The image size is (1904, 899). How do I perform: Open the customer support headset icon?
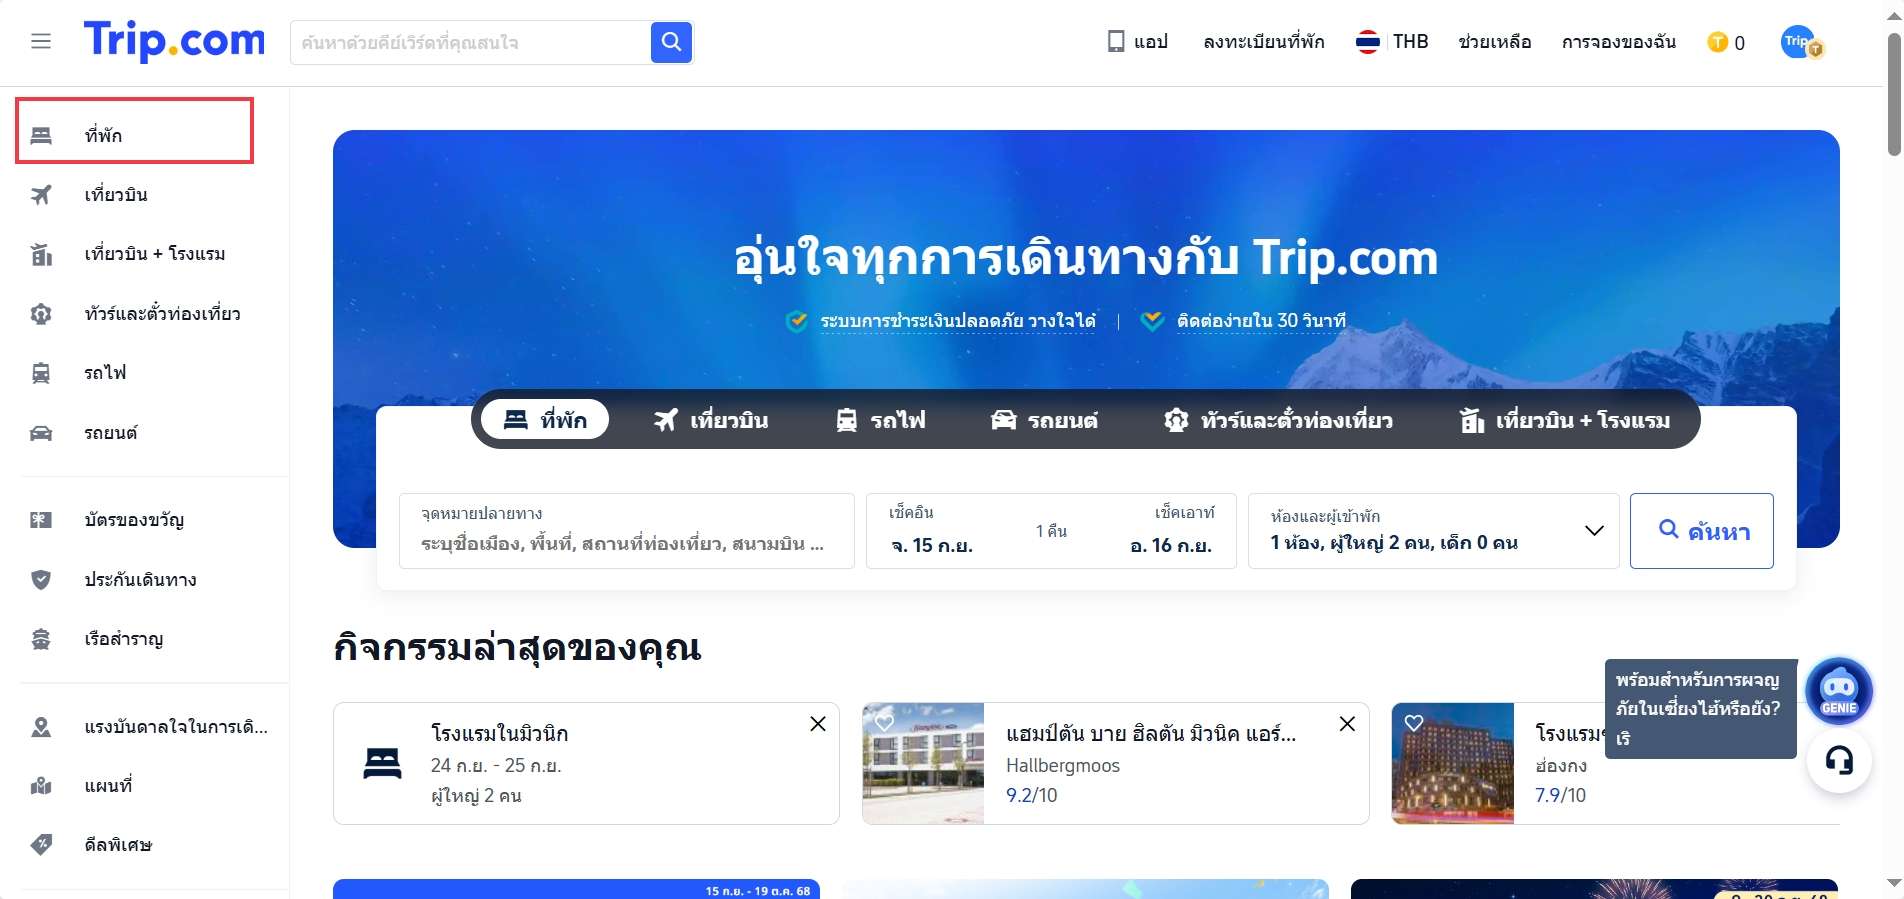[1839, 761]
